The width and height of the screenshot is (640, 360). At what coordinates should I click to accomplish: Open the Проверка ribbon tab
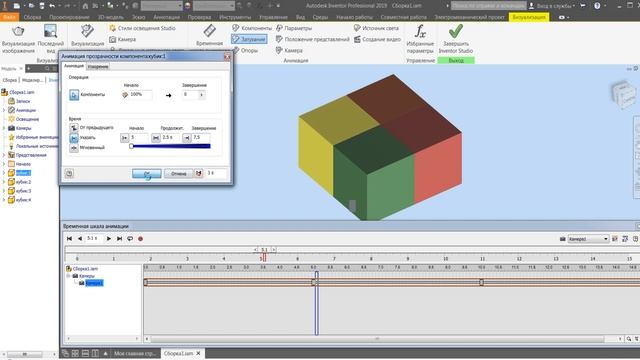pos(199,17)
